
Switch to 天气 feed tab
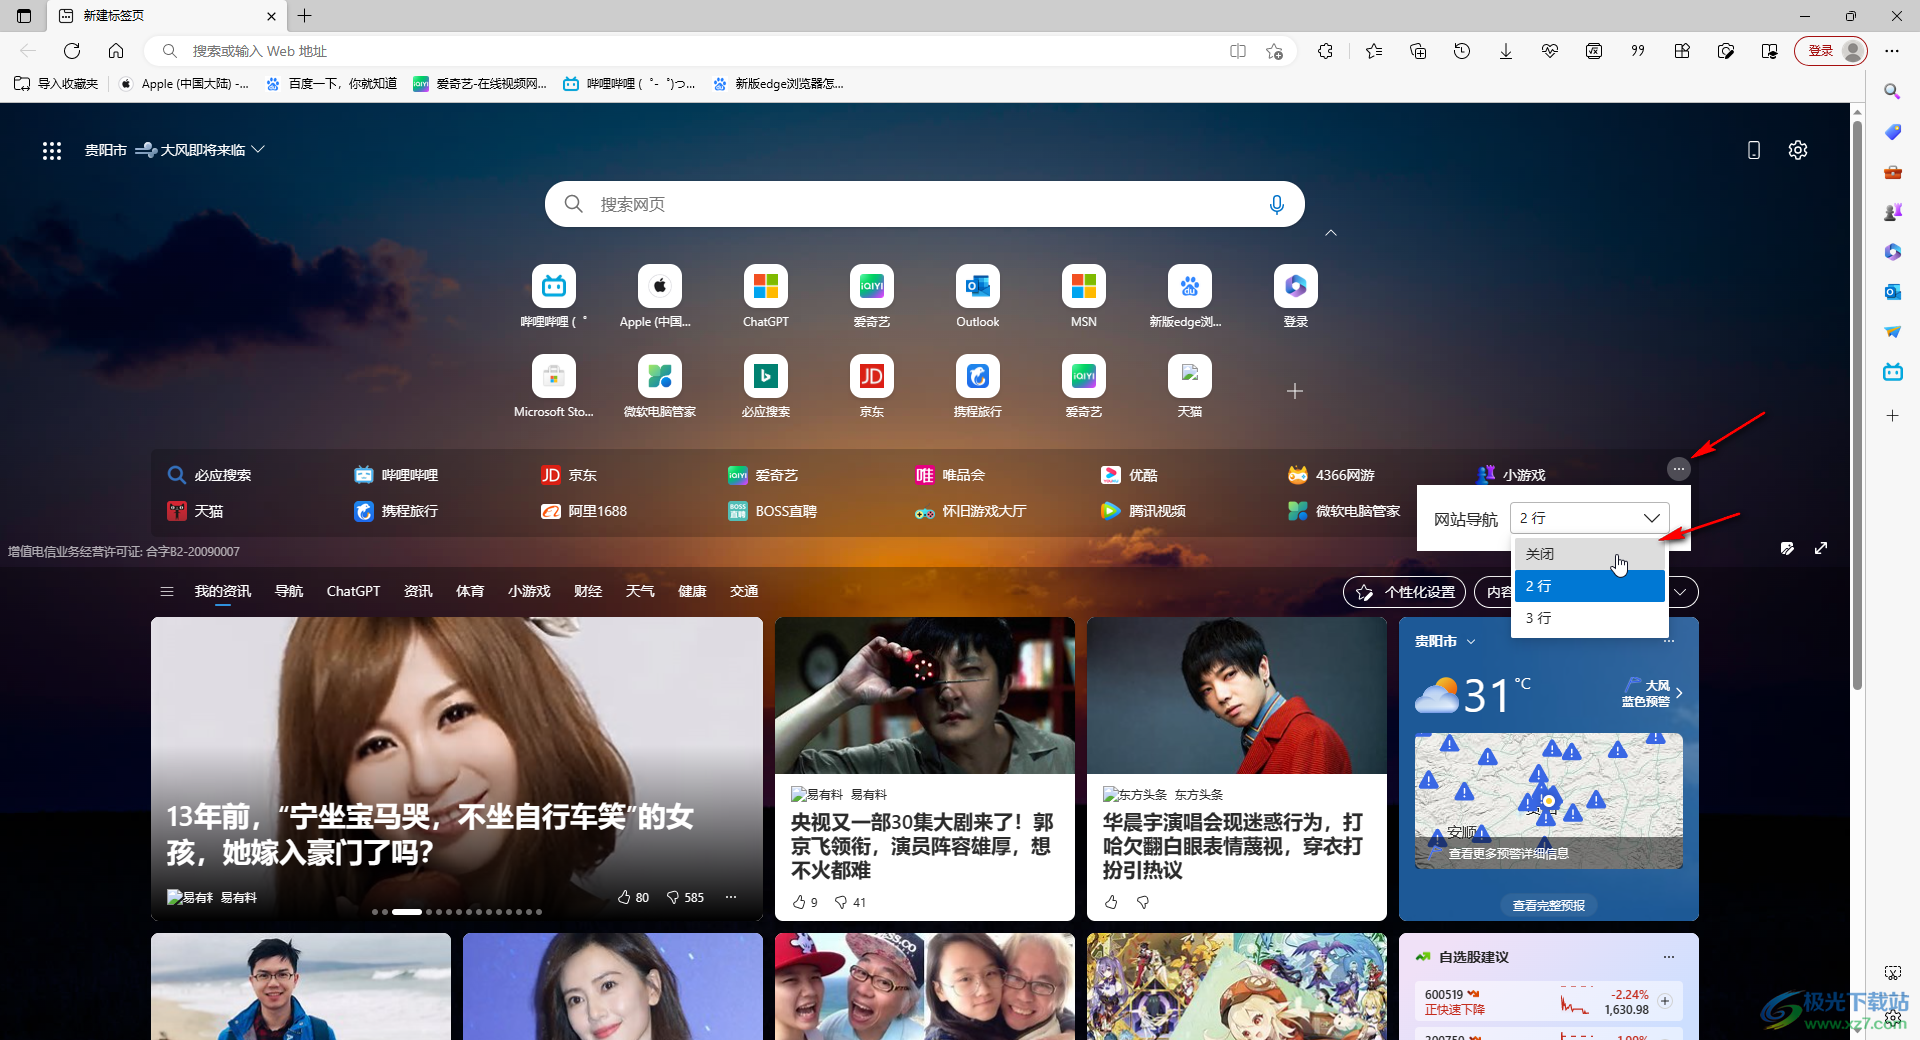pos(640,592)
